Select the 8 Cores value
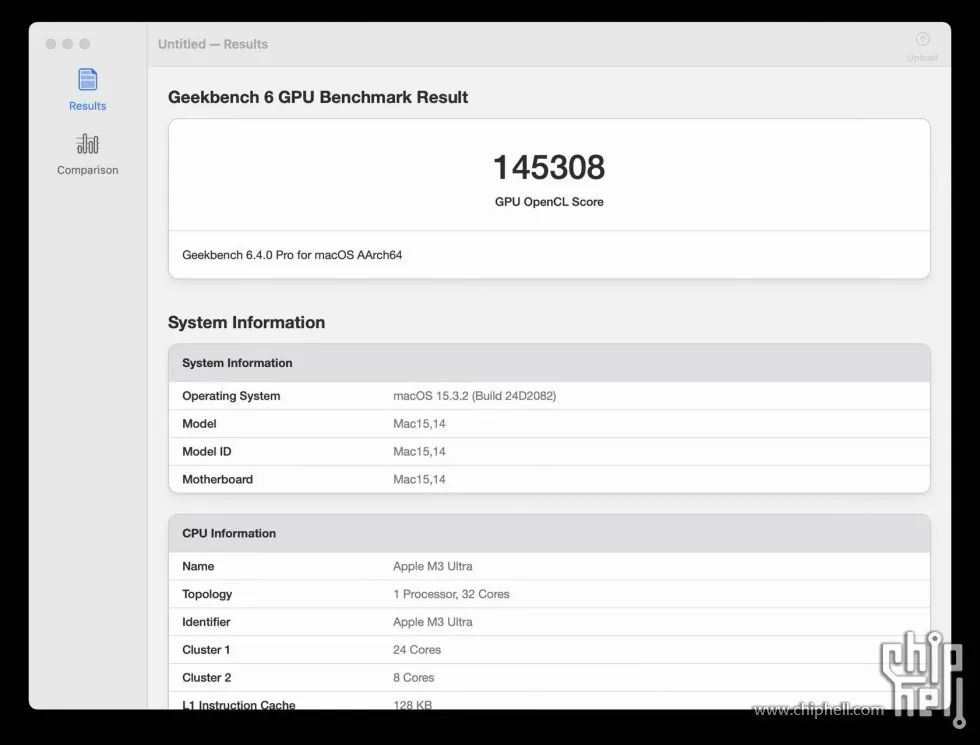The image size is (980, 745). coord(413,678)
